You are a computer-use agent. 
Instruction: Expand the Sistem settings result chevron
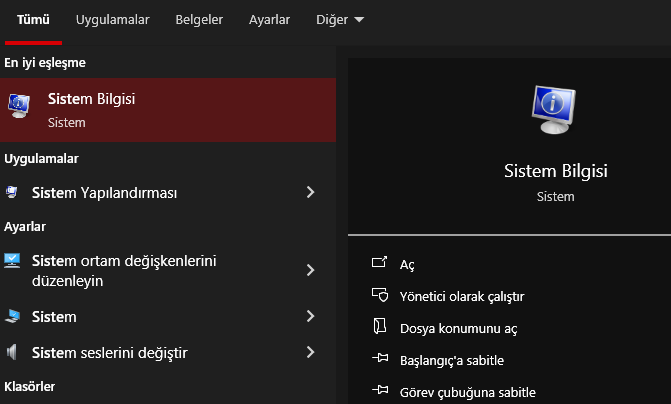(x=311, y=317)
